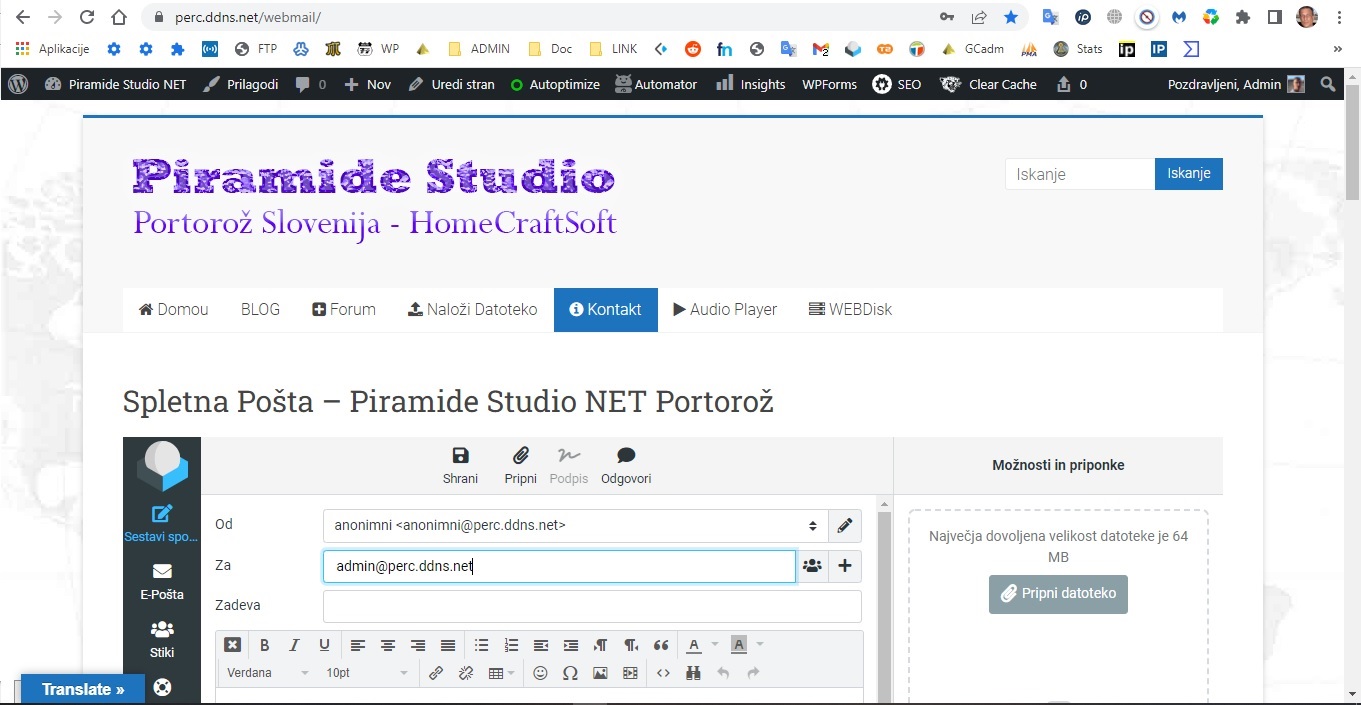The height and width of the screenshot is (705, 1361).
Task: Apply italic formatting in the editor
Action: (294, 645)
